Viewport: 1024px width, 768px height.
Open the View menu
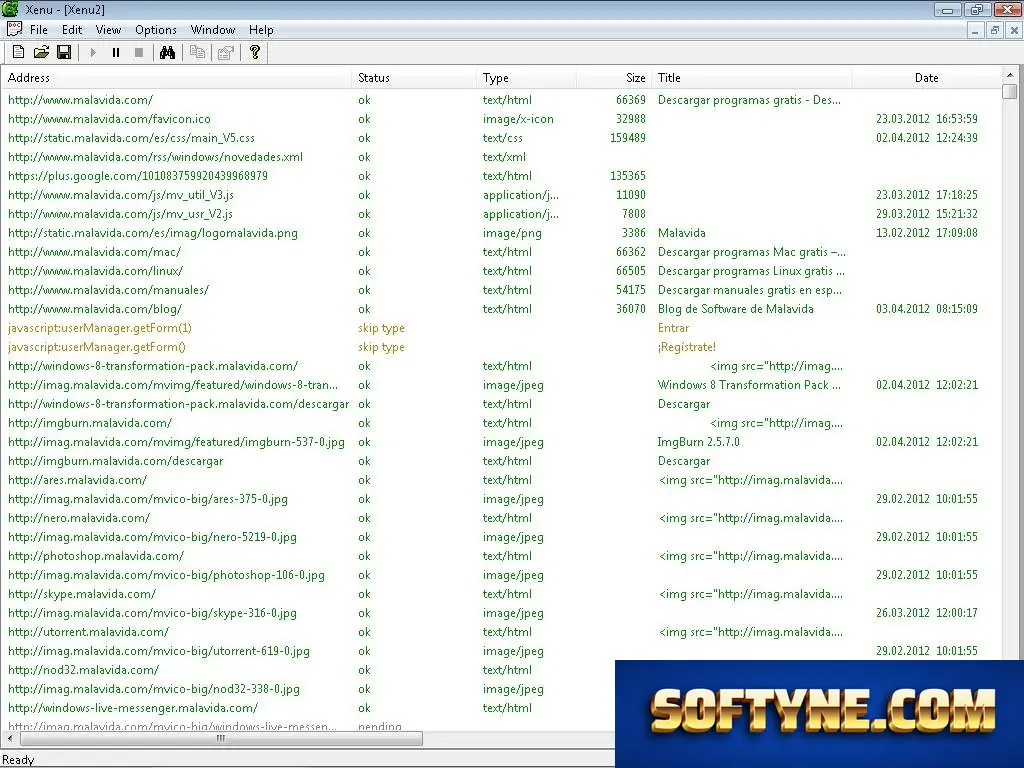(x=108, y=30)
